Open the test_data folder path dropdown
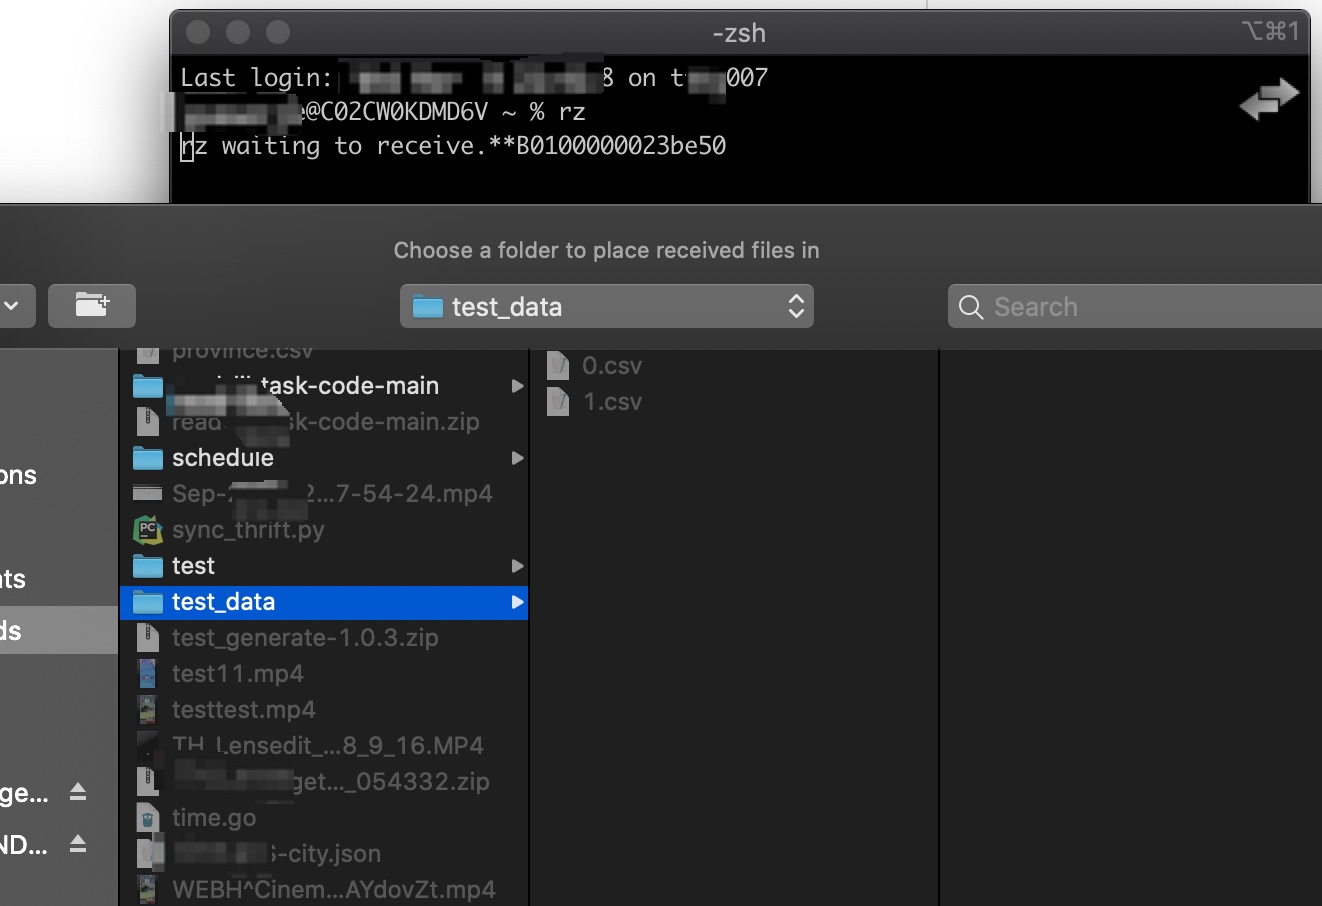This screenshot has width=1322, height=906. 606,307
